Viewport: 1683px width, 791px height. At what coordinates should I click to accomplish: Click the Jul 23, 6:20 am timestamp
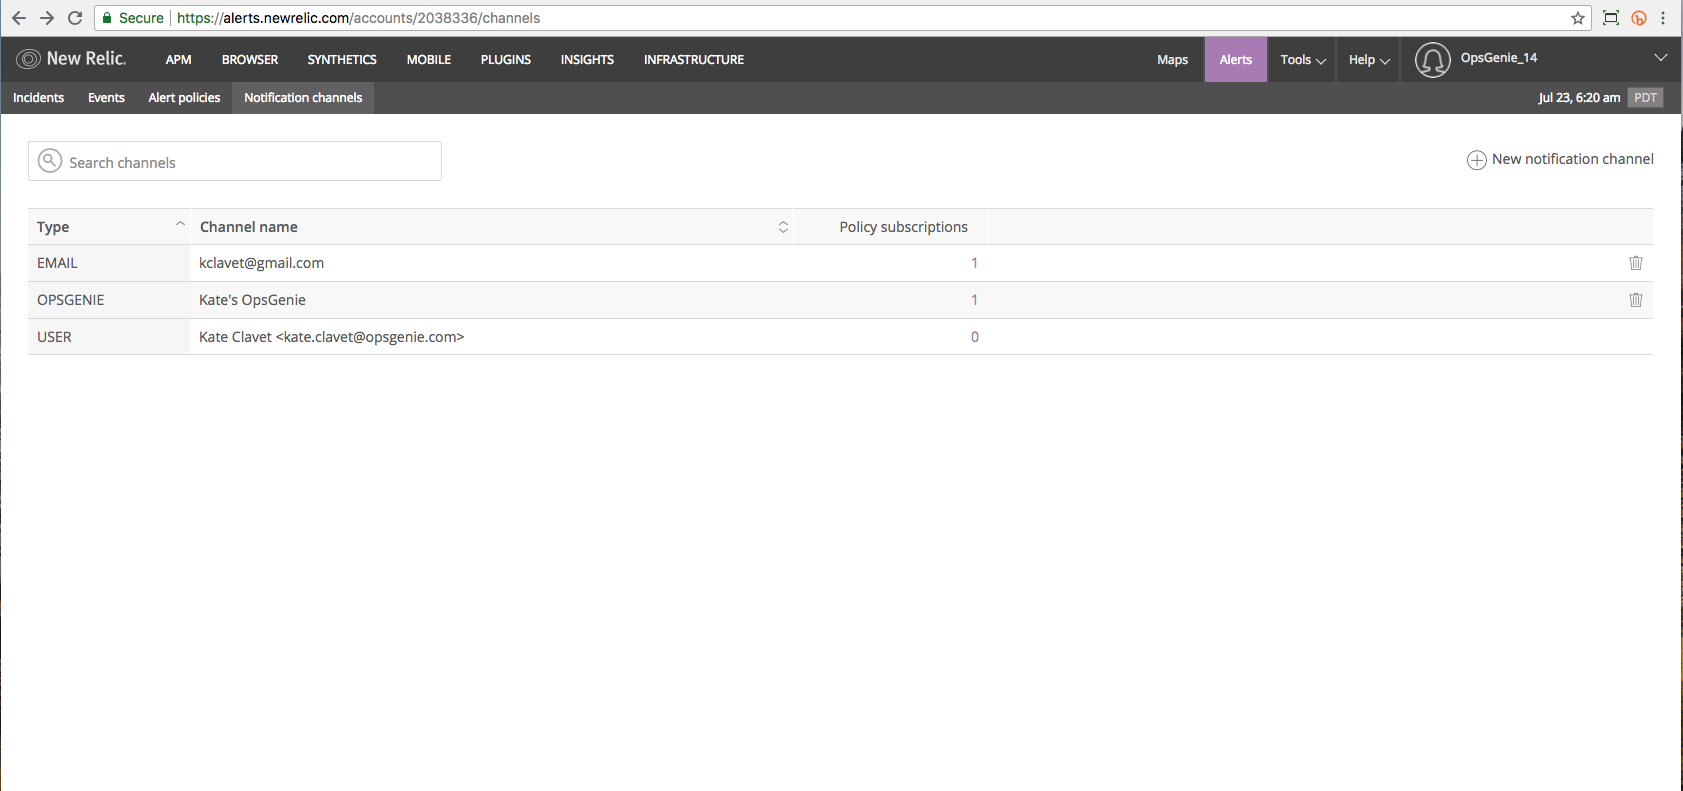pos(1579,98)
